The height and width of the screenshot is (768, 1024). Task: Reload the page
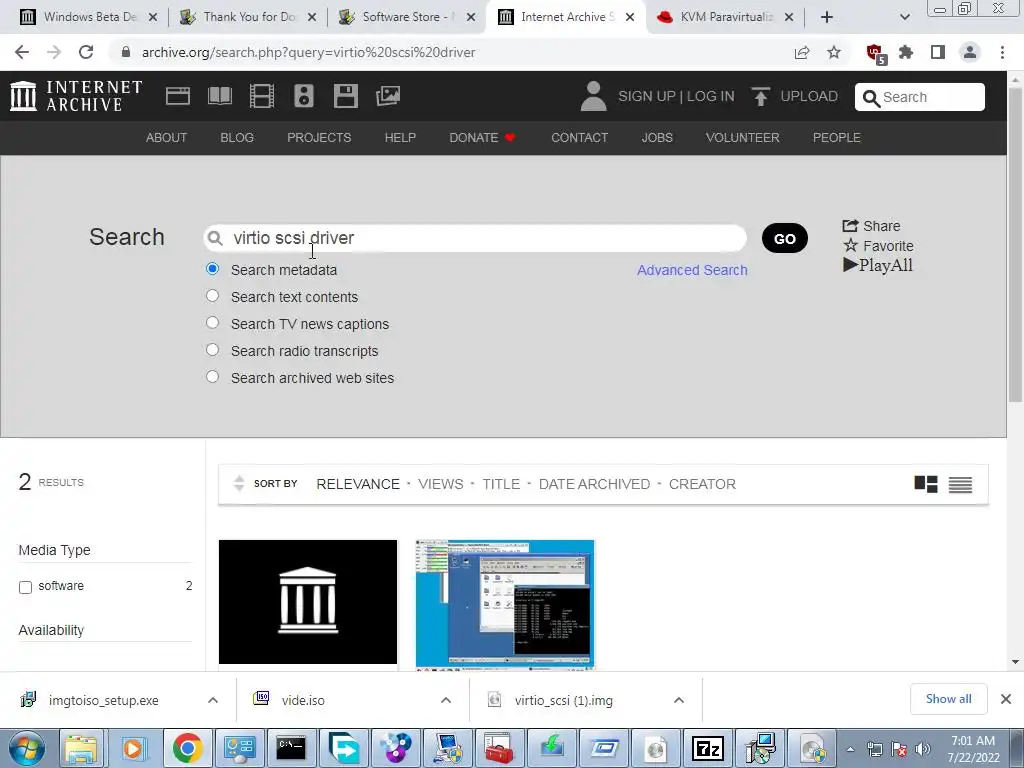click(86, 52)
